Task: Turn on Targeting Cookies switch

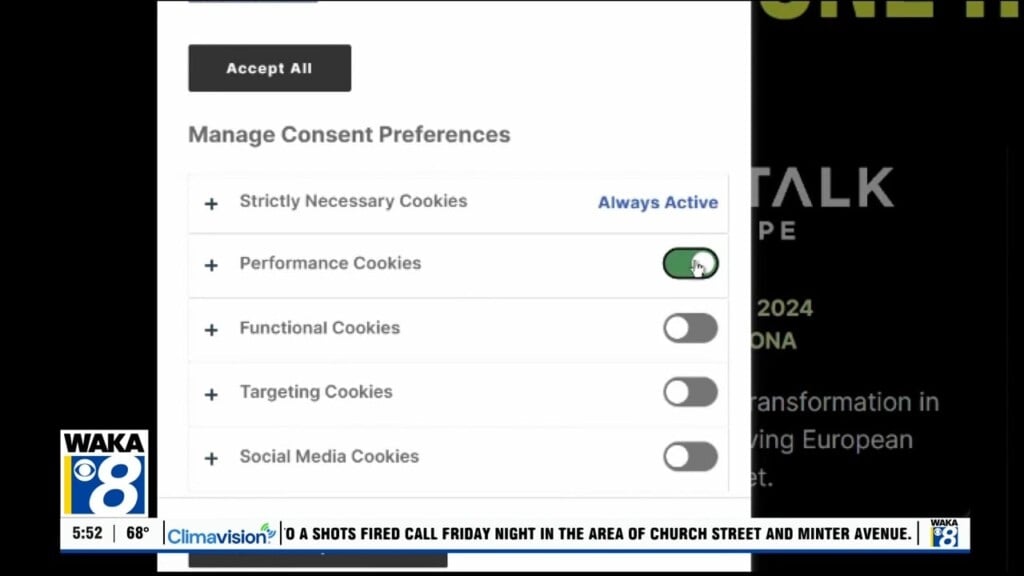Action: point(690,392)
